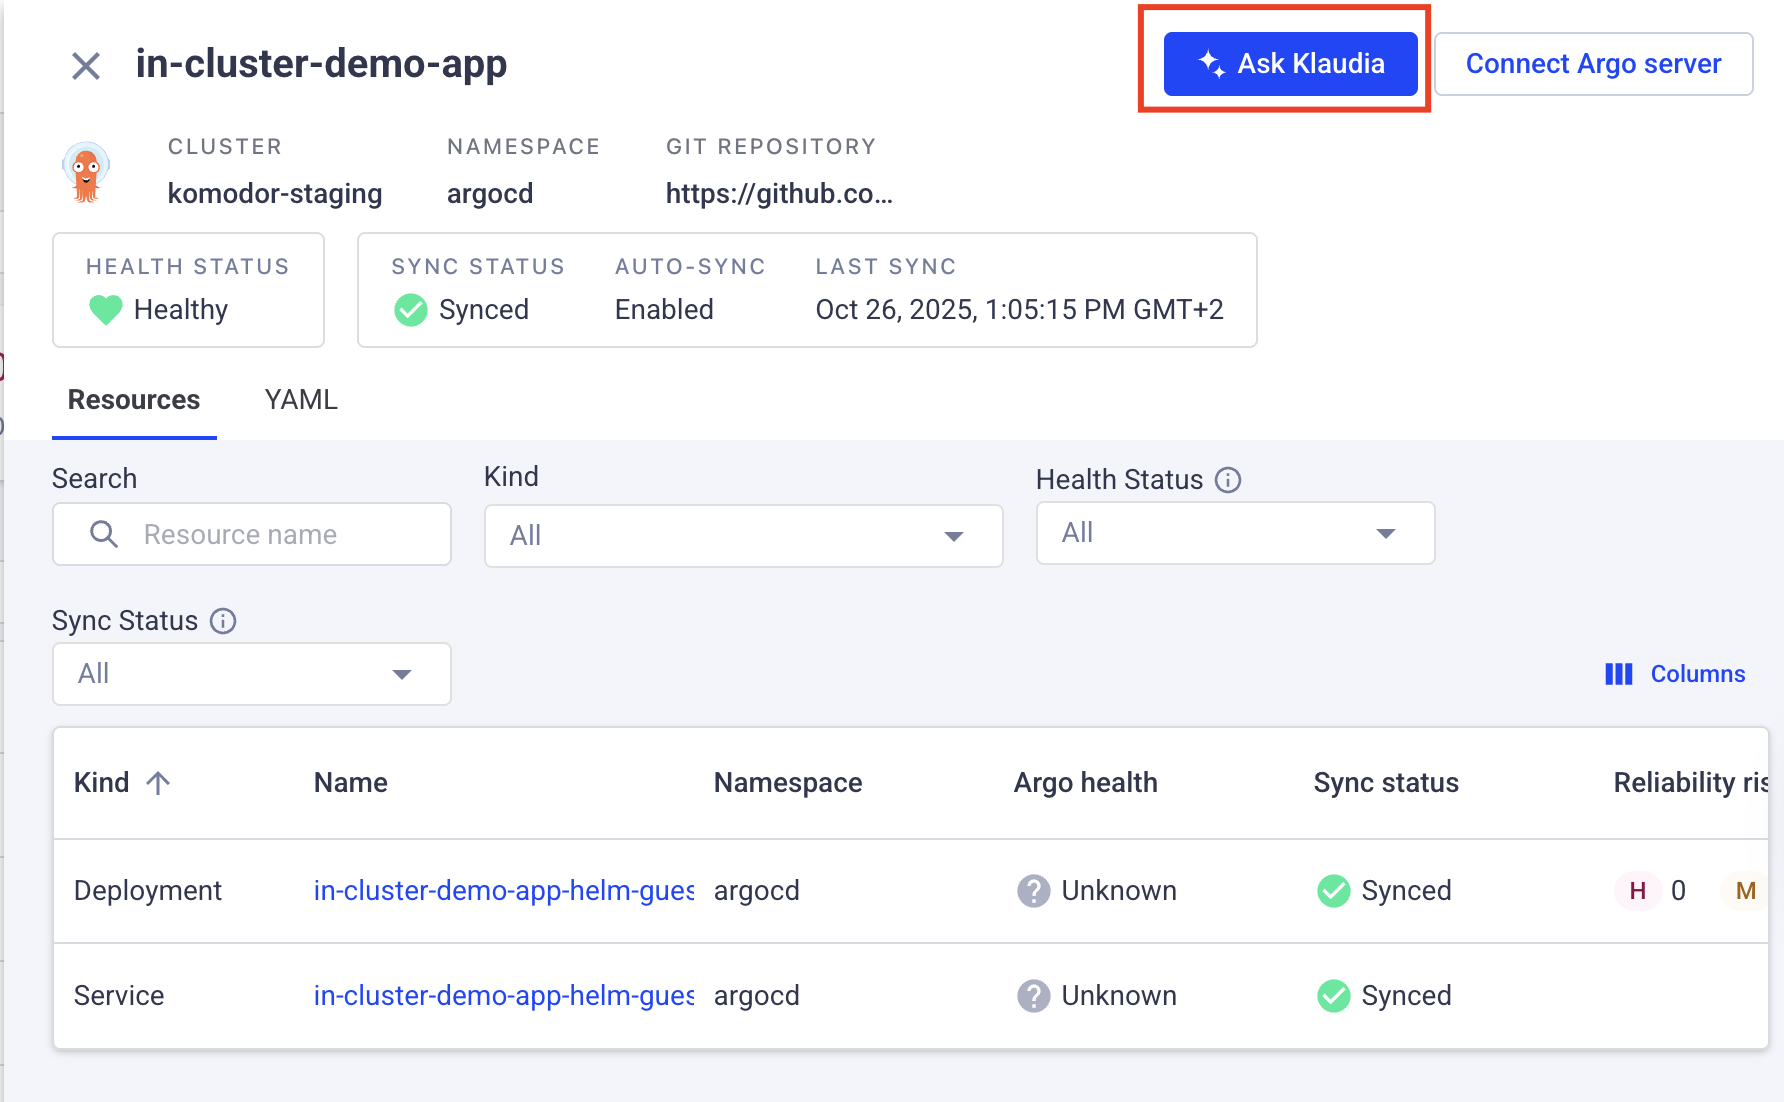Click the H reliability risk badge
The image size is (1784, 1102).
(1637, 891)
